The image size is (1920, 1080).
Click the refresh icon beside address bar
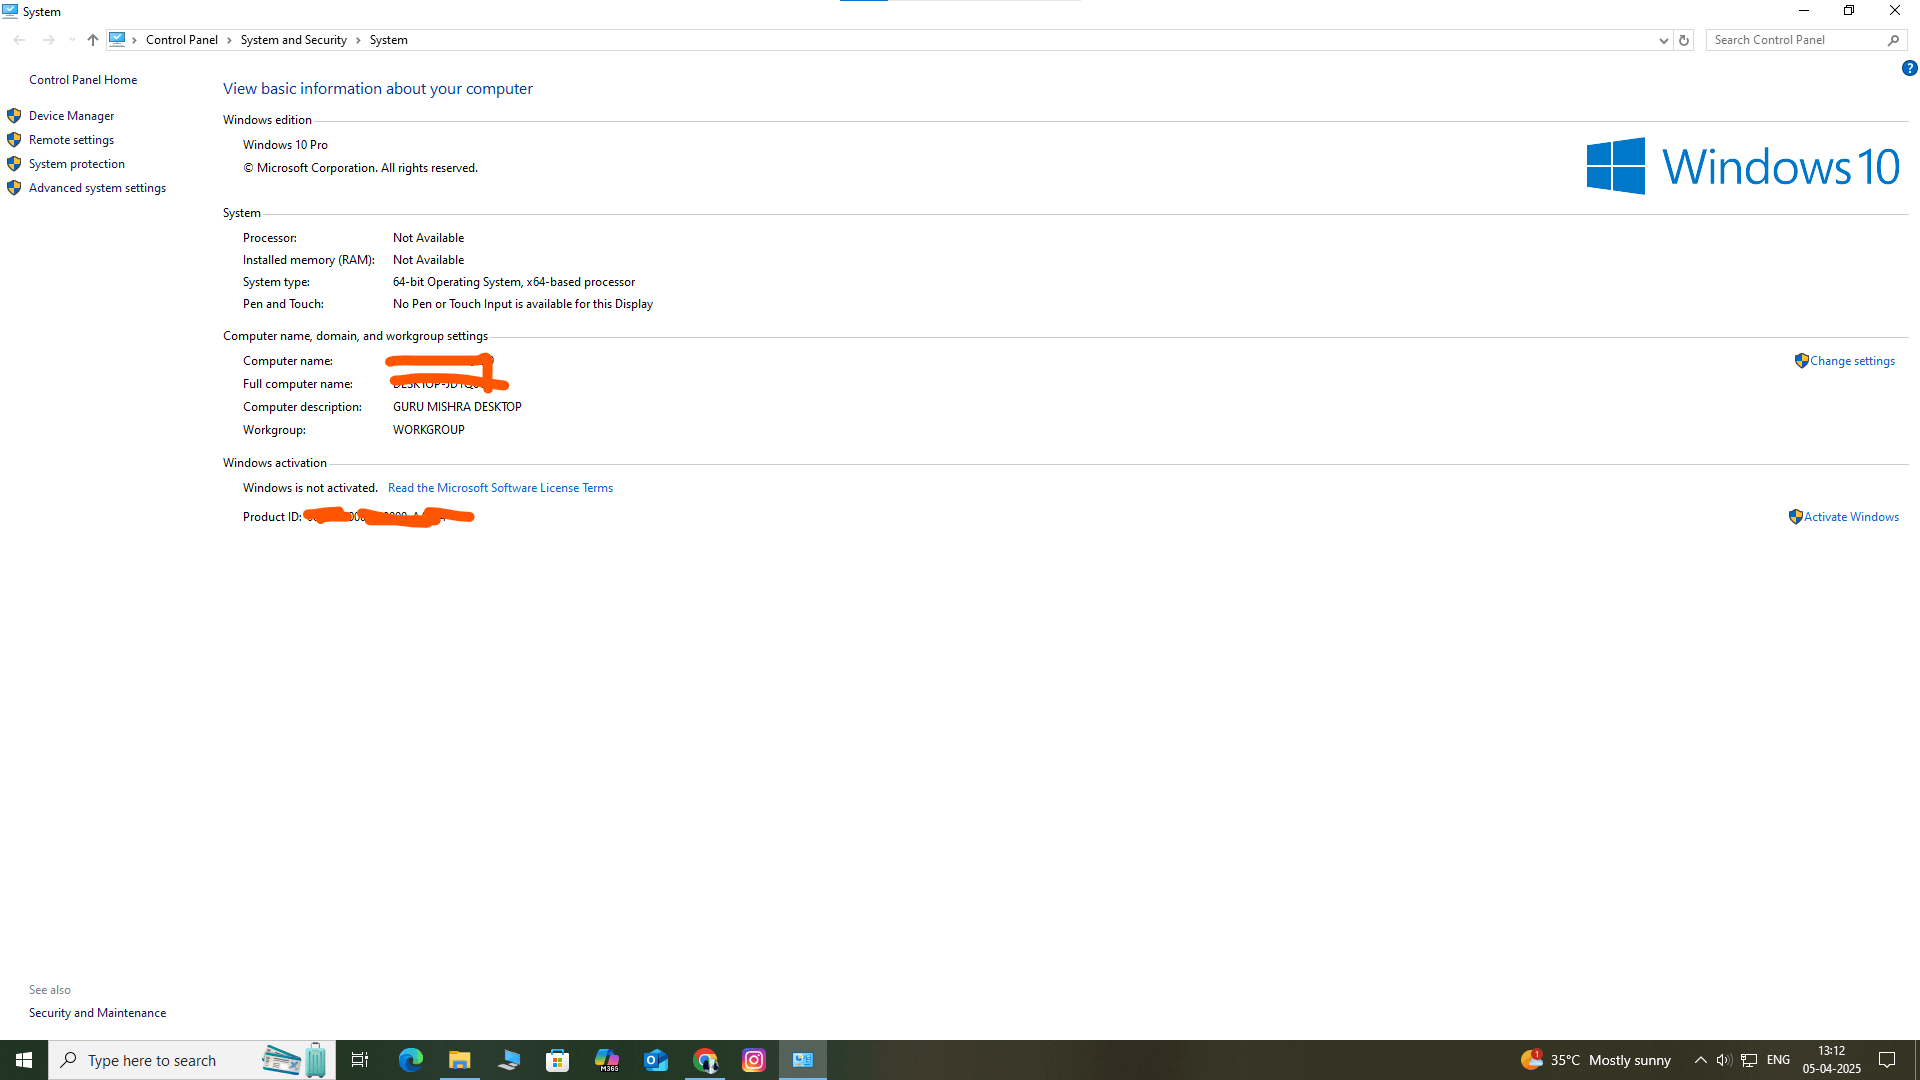[x=1684, y=40]
